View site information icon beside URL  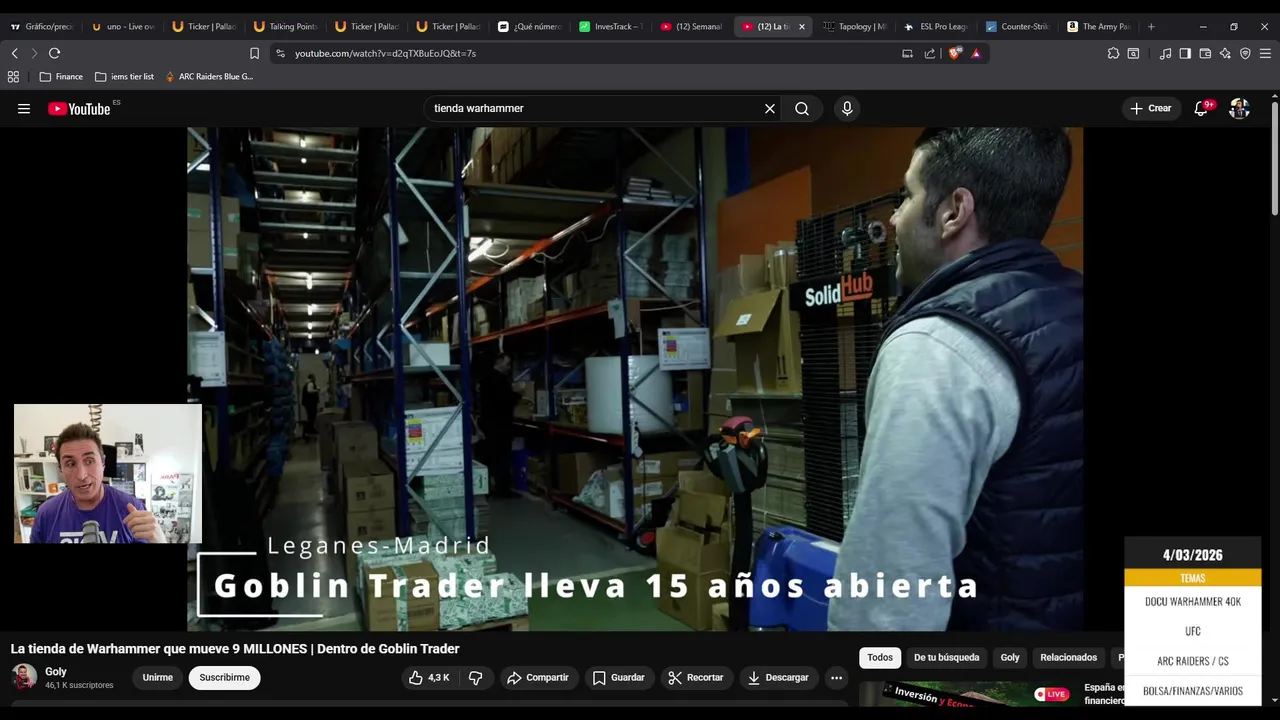(280, 53)
